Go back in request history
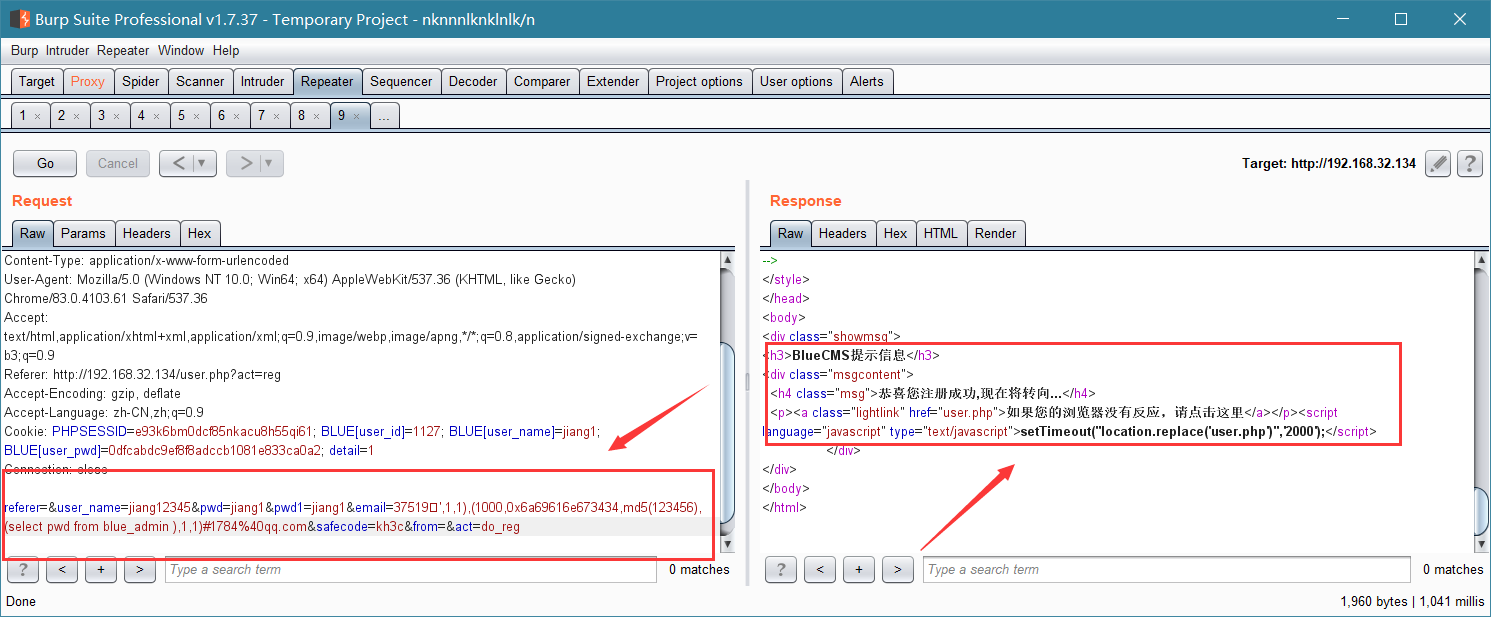The width and height of the screenshot is (1491, 617). point(178,163)
